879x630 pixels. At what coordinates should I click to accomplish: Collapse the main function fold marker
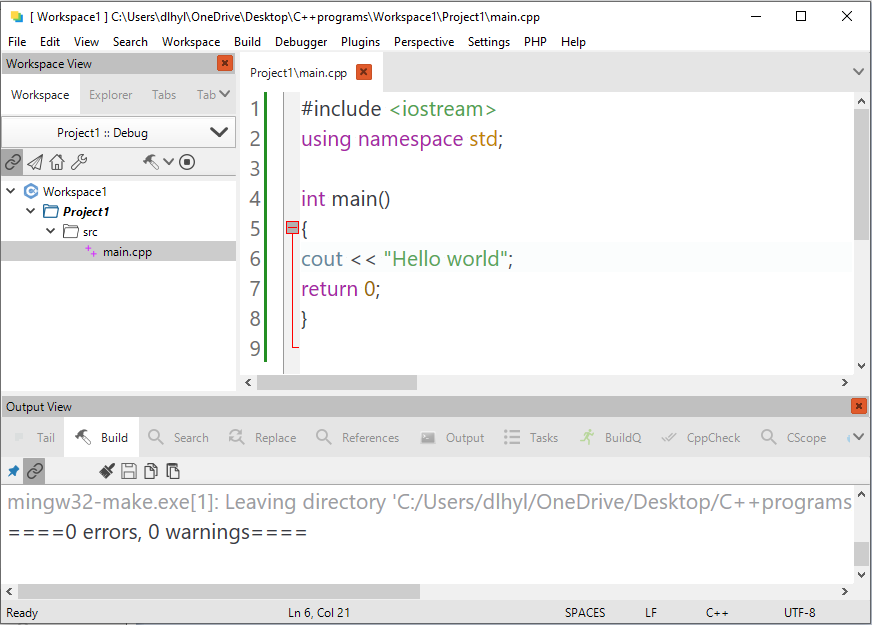292,228
